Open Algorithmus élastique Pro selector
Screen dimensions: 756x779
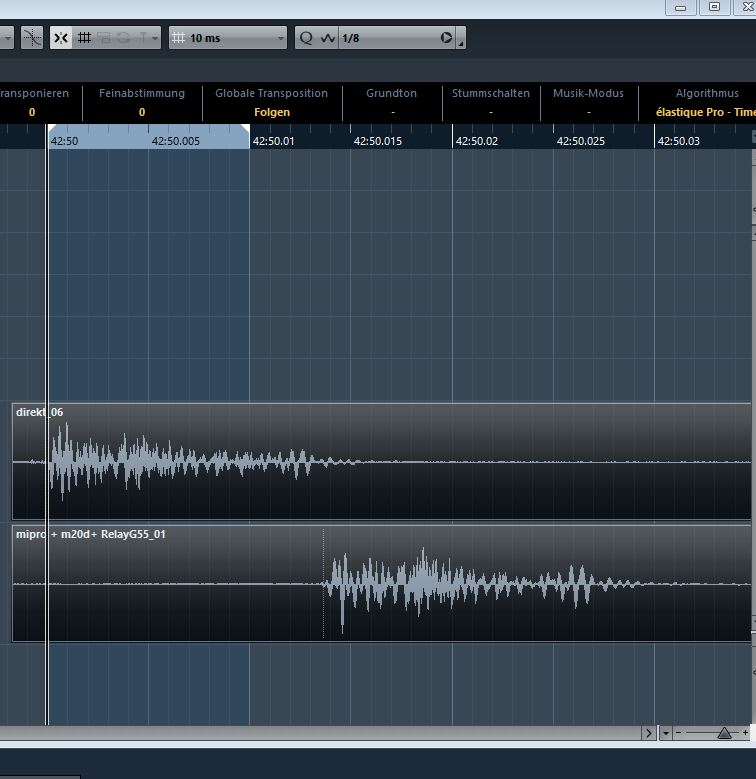(x=705, y=112)
